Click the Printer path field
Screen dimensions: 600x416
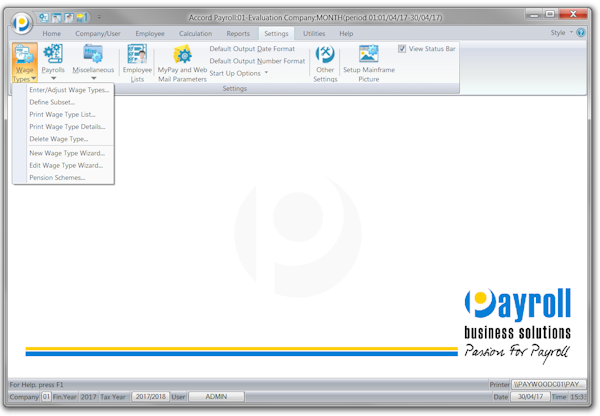coord(549,385)
